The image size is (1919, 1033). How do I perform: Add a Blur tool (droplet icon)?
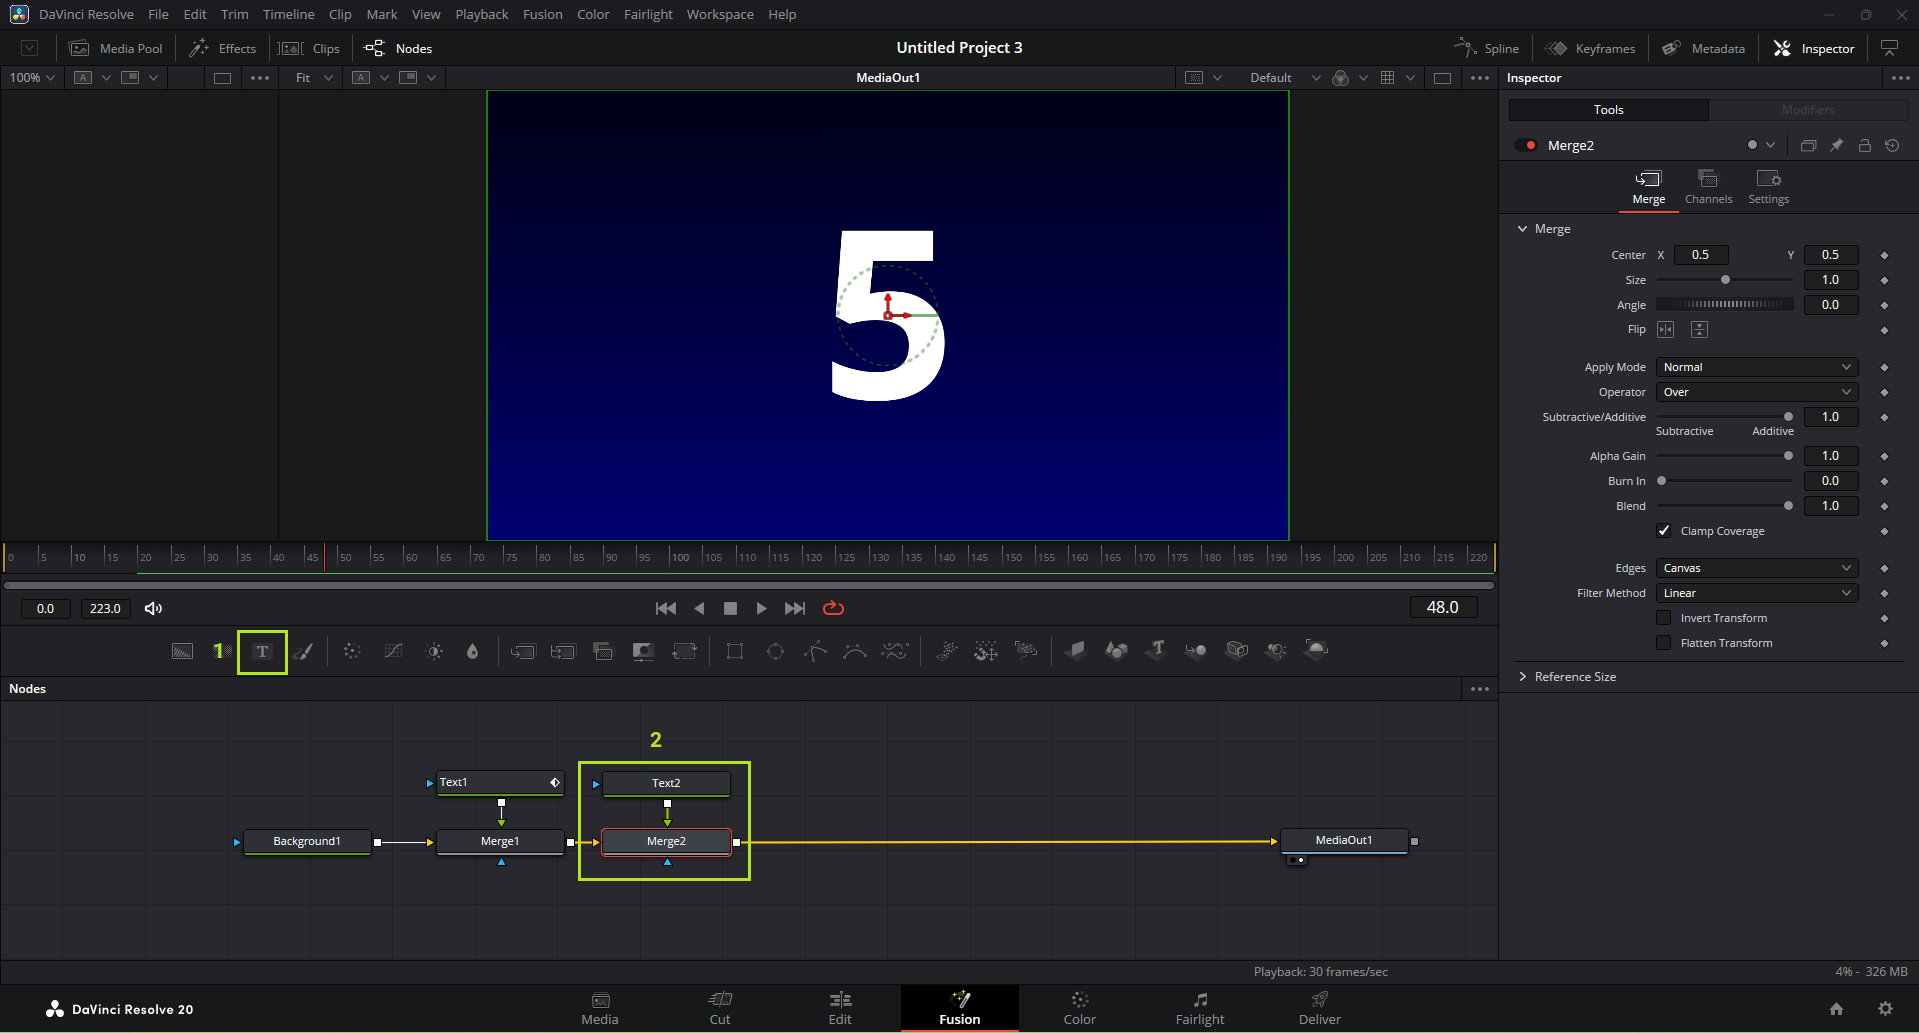[472, 652]
